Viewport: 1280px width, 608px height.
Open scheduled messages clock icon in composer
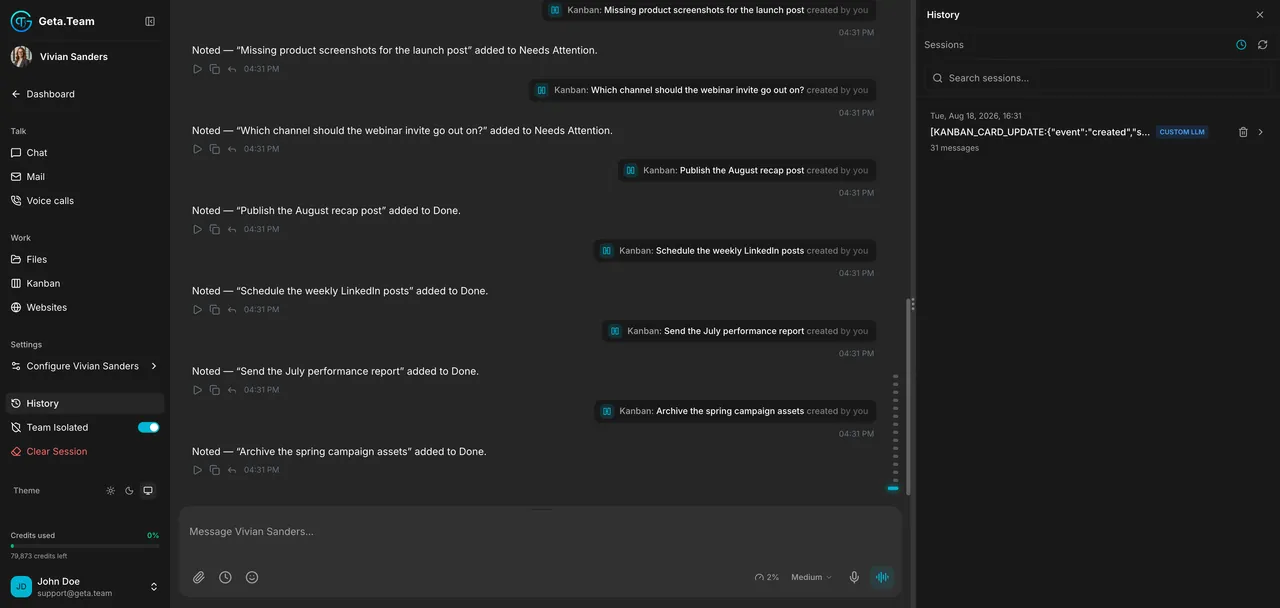pos(225,577)
